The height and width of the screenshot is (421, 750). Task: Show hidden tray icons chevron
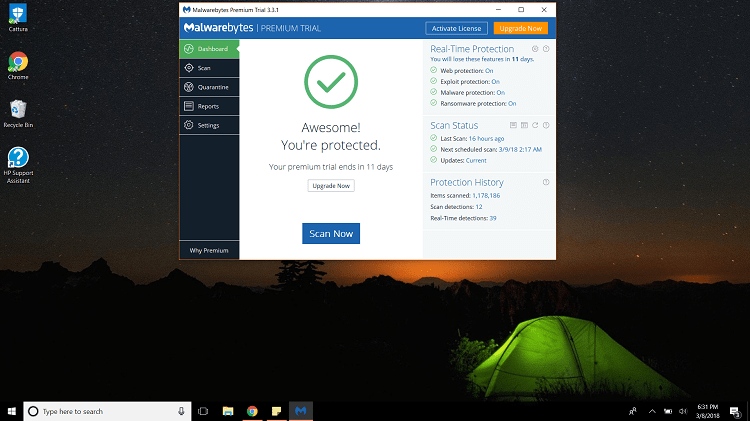[652, 411]
